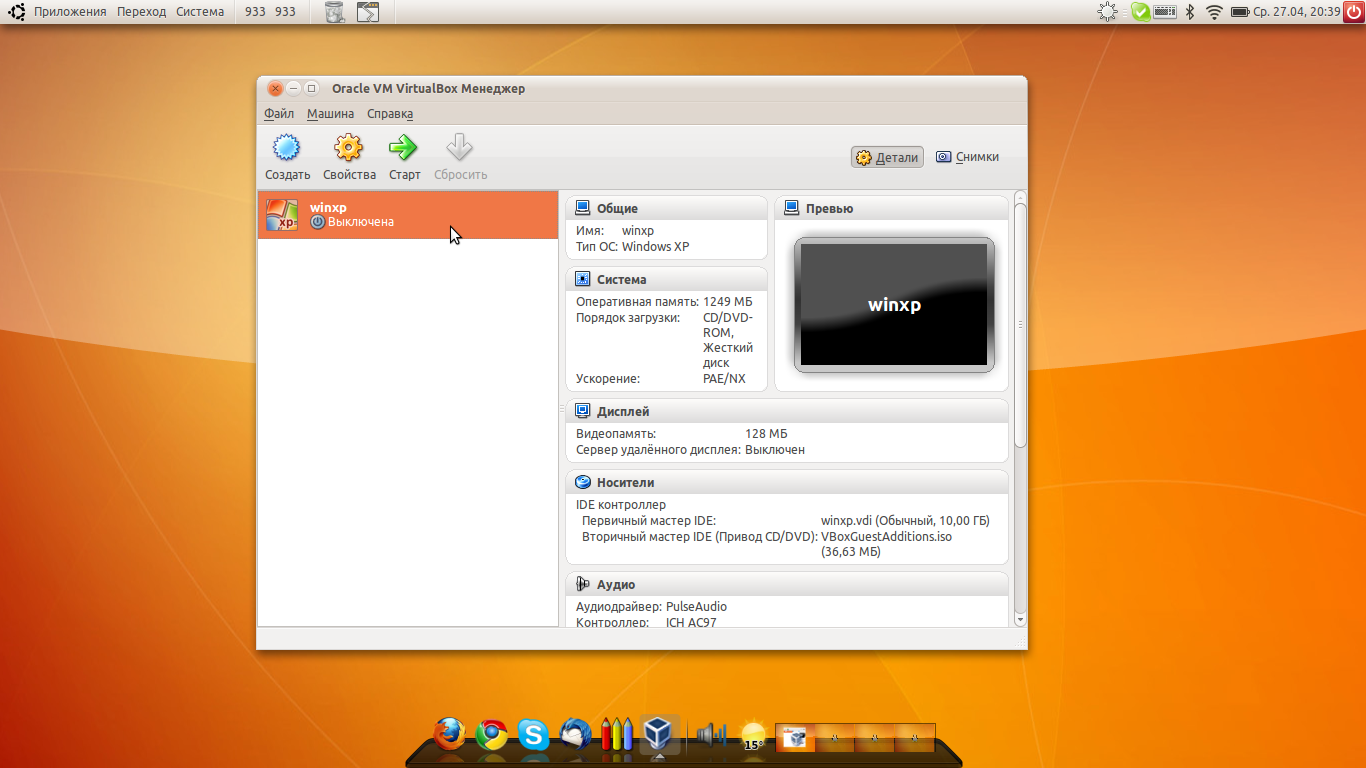
Task: Open Thunderbird mail from the dock
Action: coord(575,735)
